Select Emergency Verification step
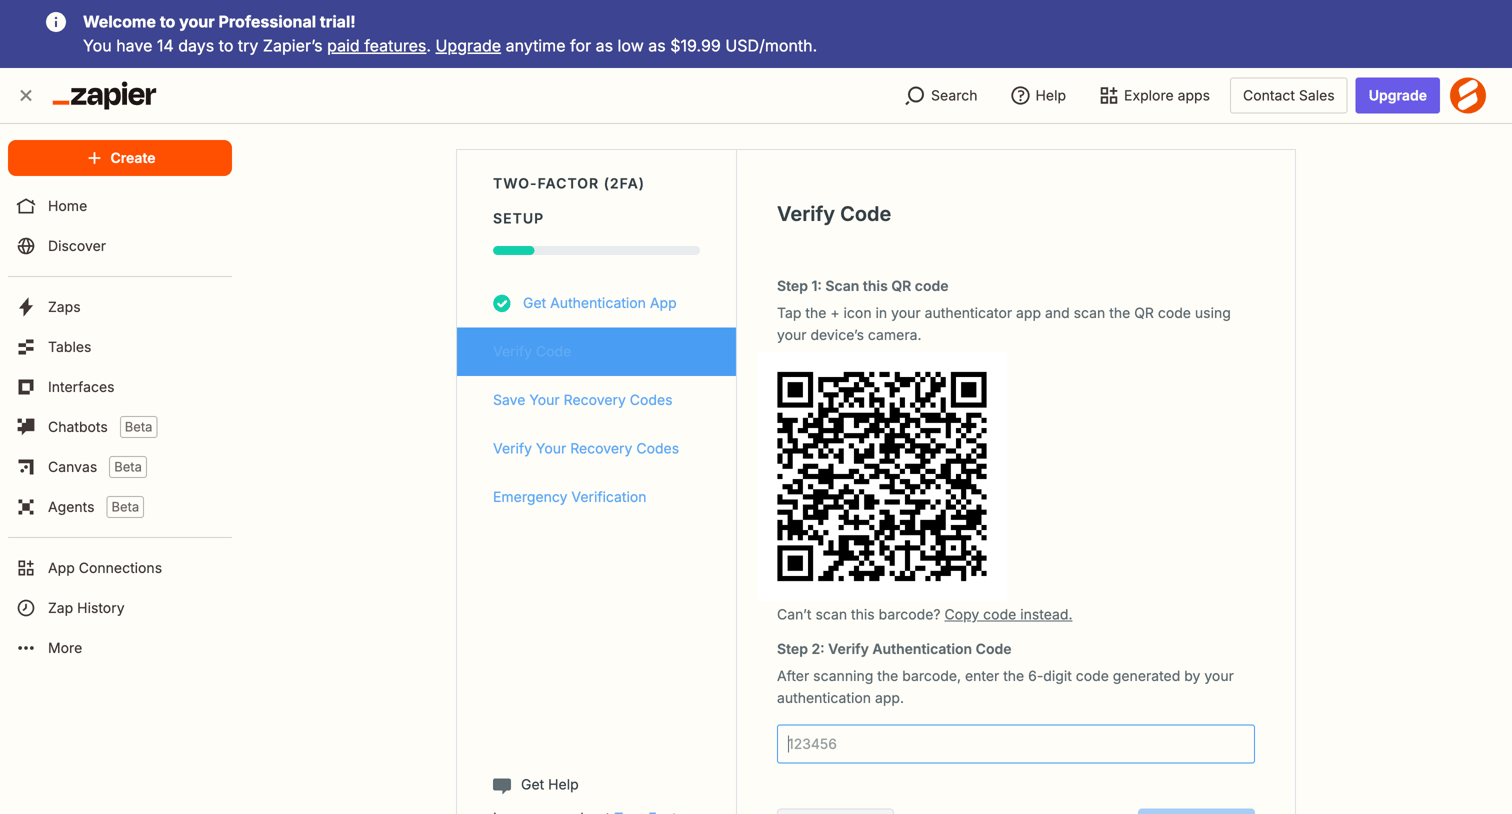Screen dimensions: 1512x814 point(569,497)
